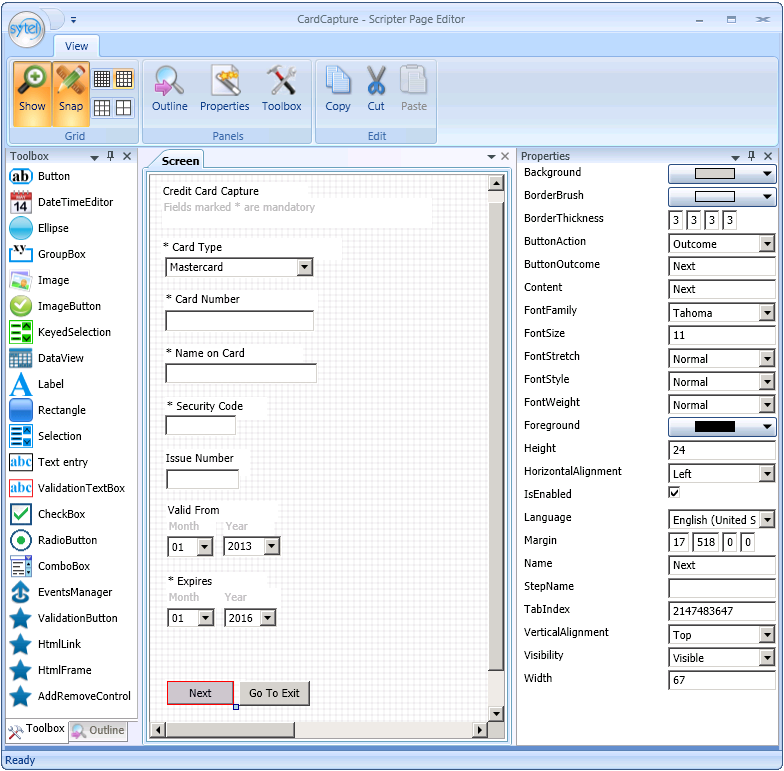
Task: Select the AddRemoveControl tool
Action: 70,696
